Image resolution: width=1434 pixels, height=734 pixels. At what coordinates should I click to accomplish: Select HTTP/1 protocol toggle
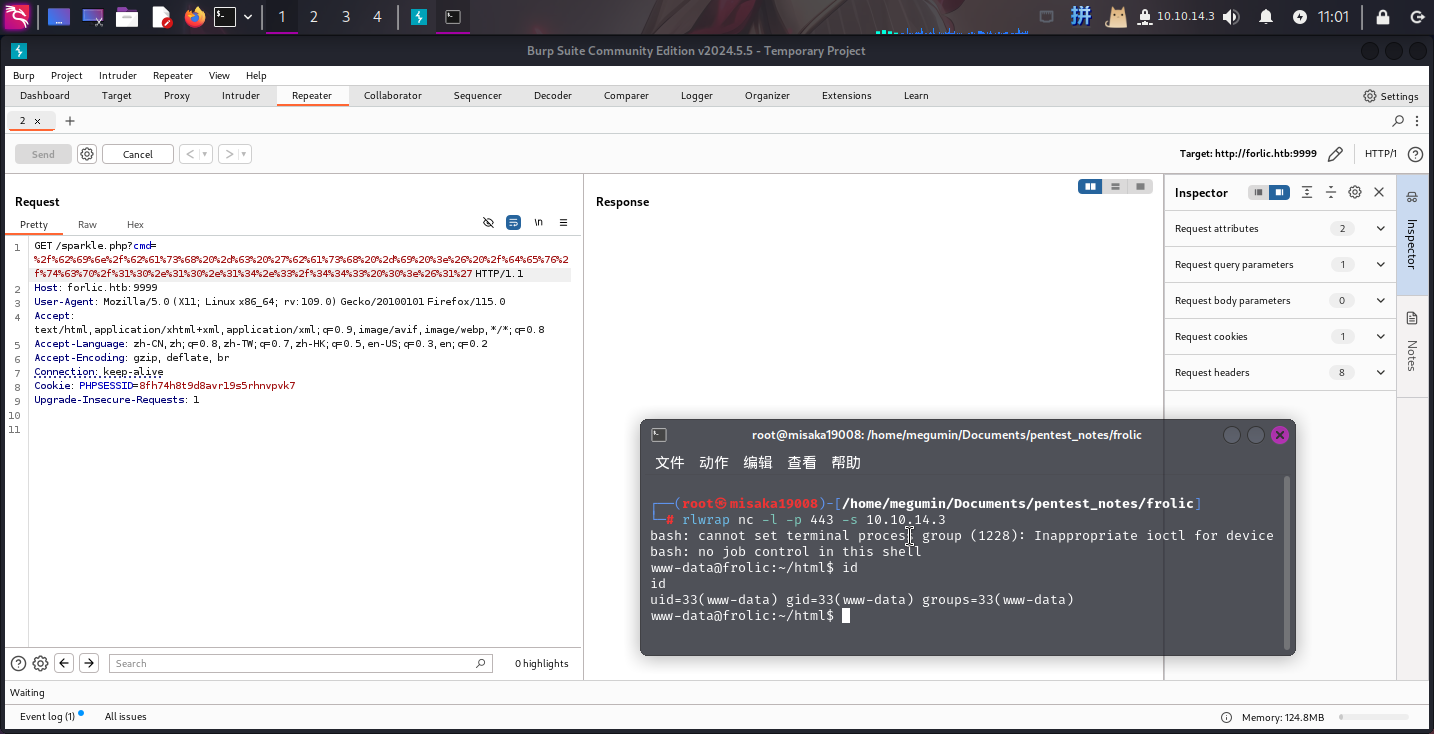click(1381, 154)
